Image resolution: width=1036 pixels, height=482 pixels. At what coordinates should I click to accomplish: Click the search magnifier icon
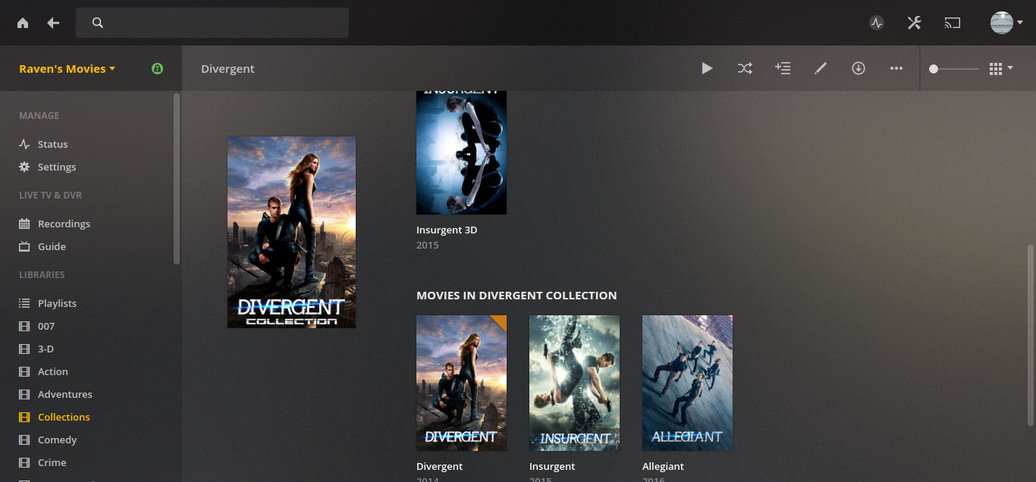tap(97, 23)
